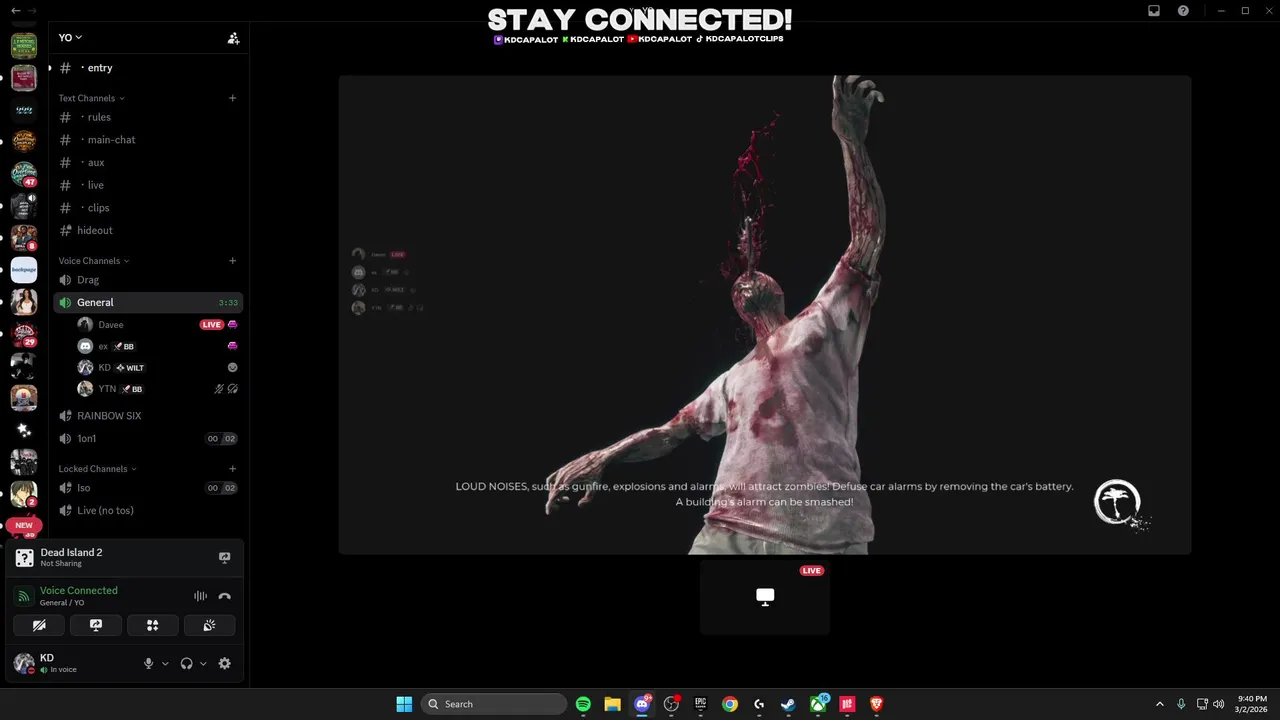The image size is (1280, 720).
Task: Join the Drag voice channel
Action: coord(148,280)
